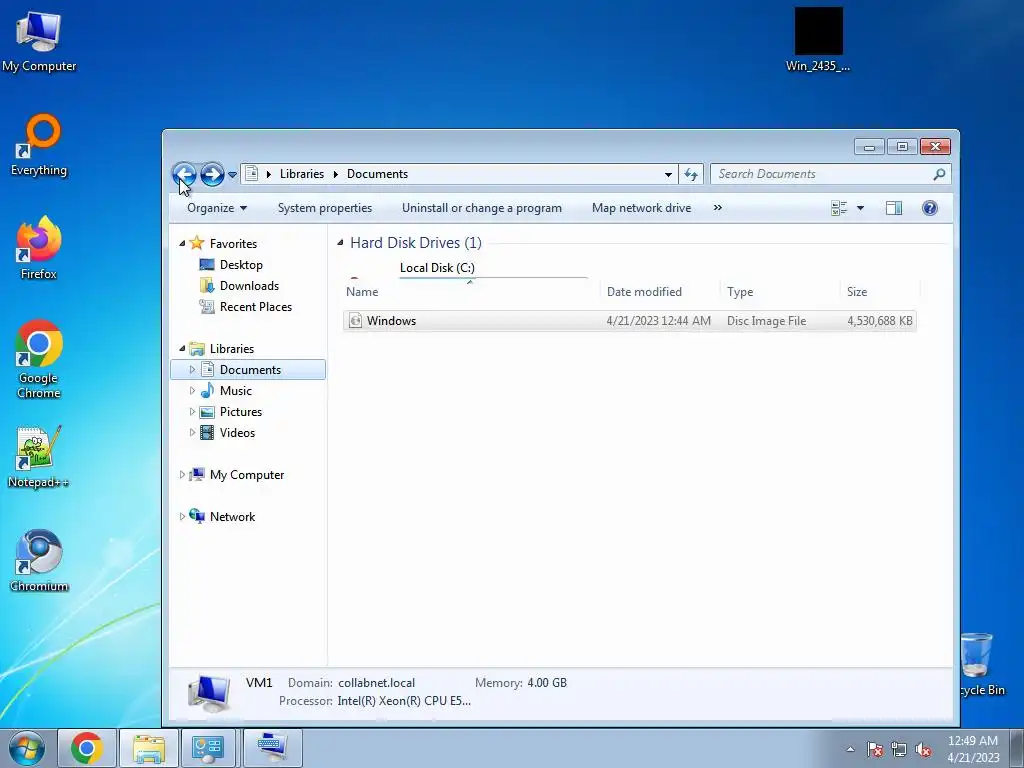Screen dimensions: 1024x768
Task: Select Documents library in tree
Action: click(x=250, y=370)
